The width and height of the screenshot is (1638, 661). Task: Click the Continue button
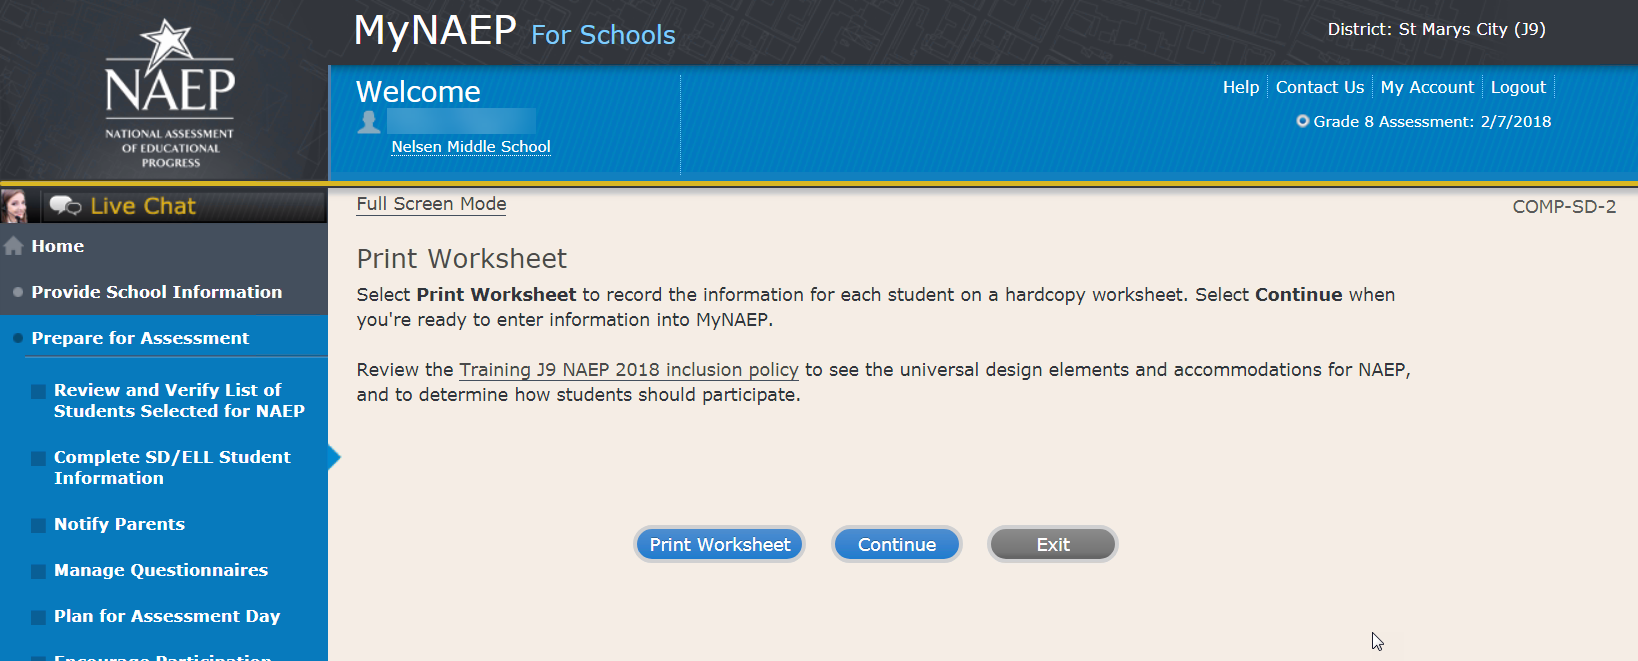896,545
